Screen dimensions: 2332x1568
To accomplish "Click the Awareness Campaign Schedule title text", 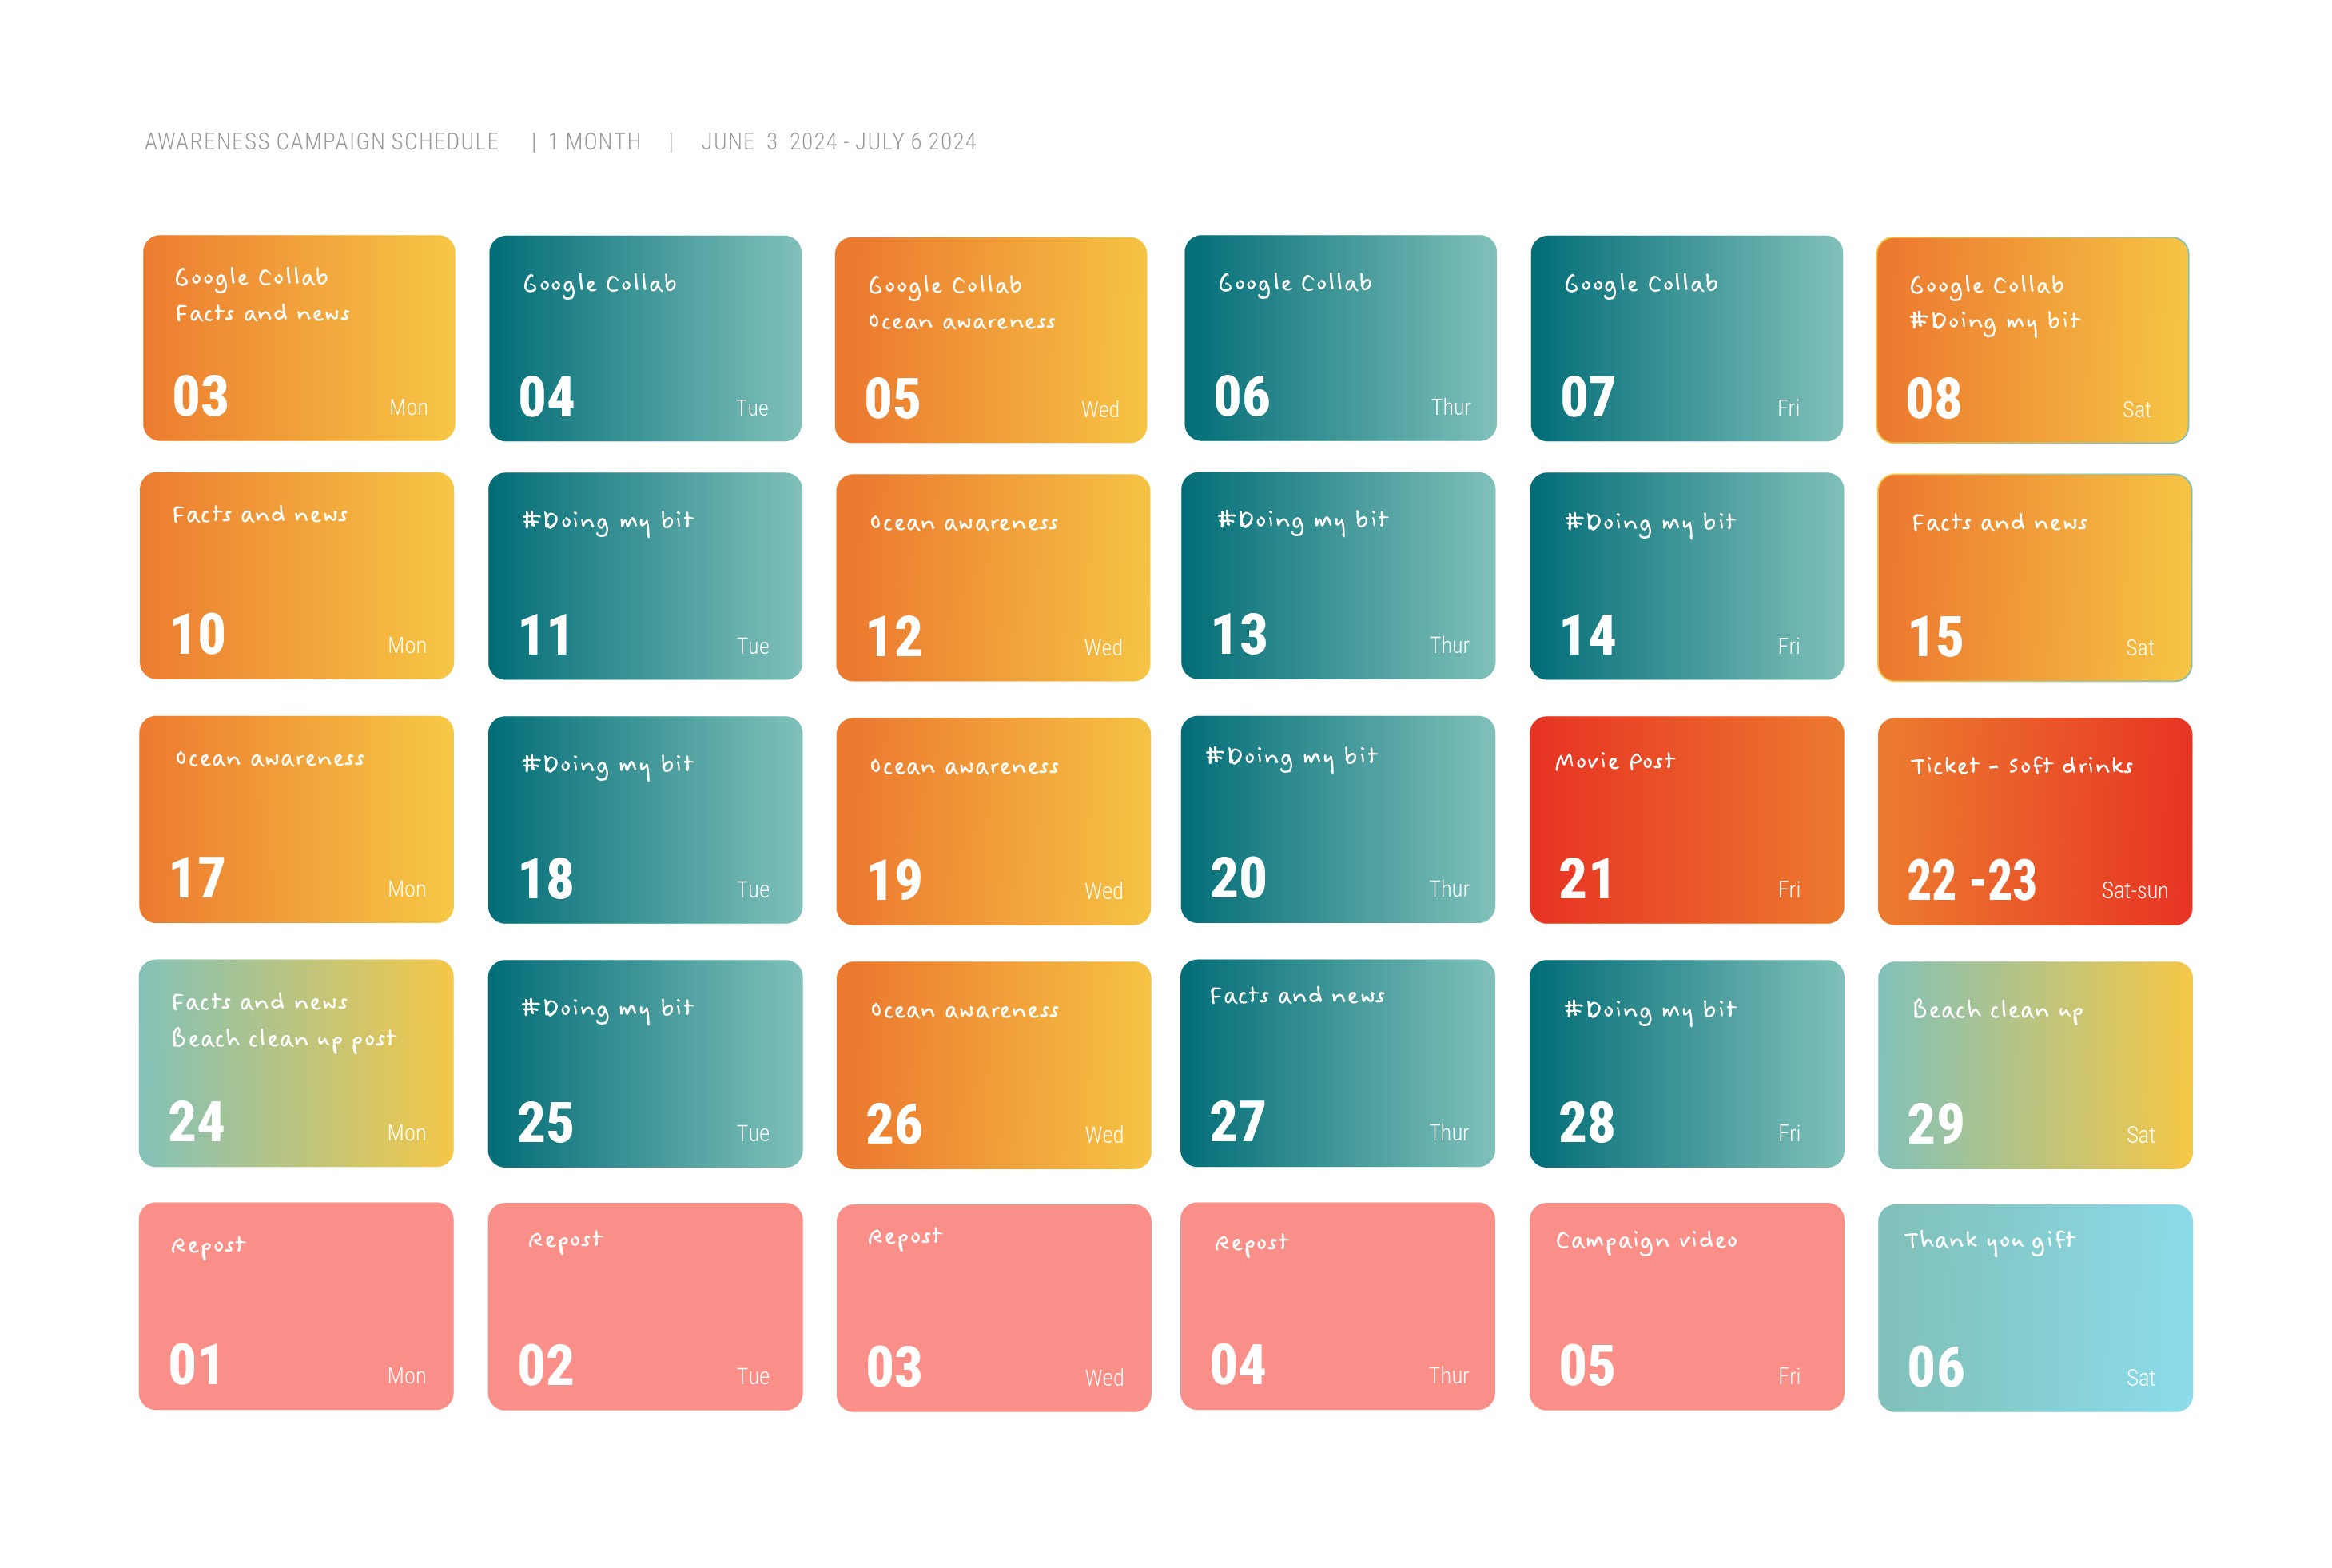I will 322,142.
